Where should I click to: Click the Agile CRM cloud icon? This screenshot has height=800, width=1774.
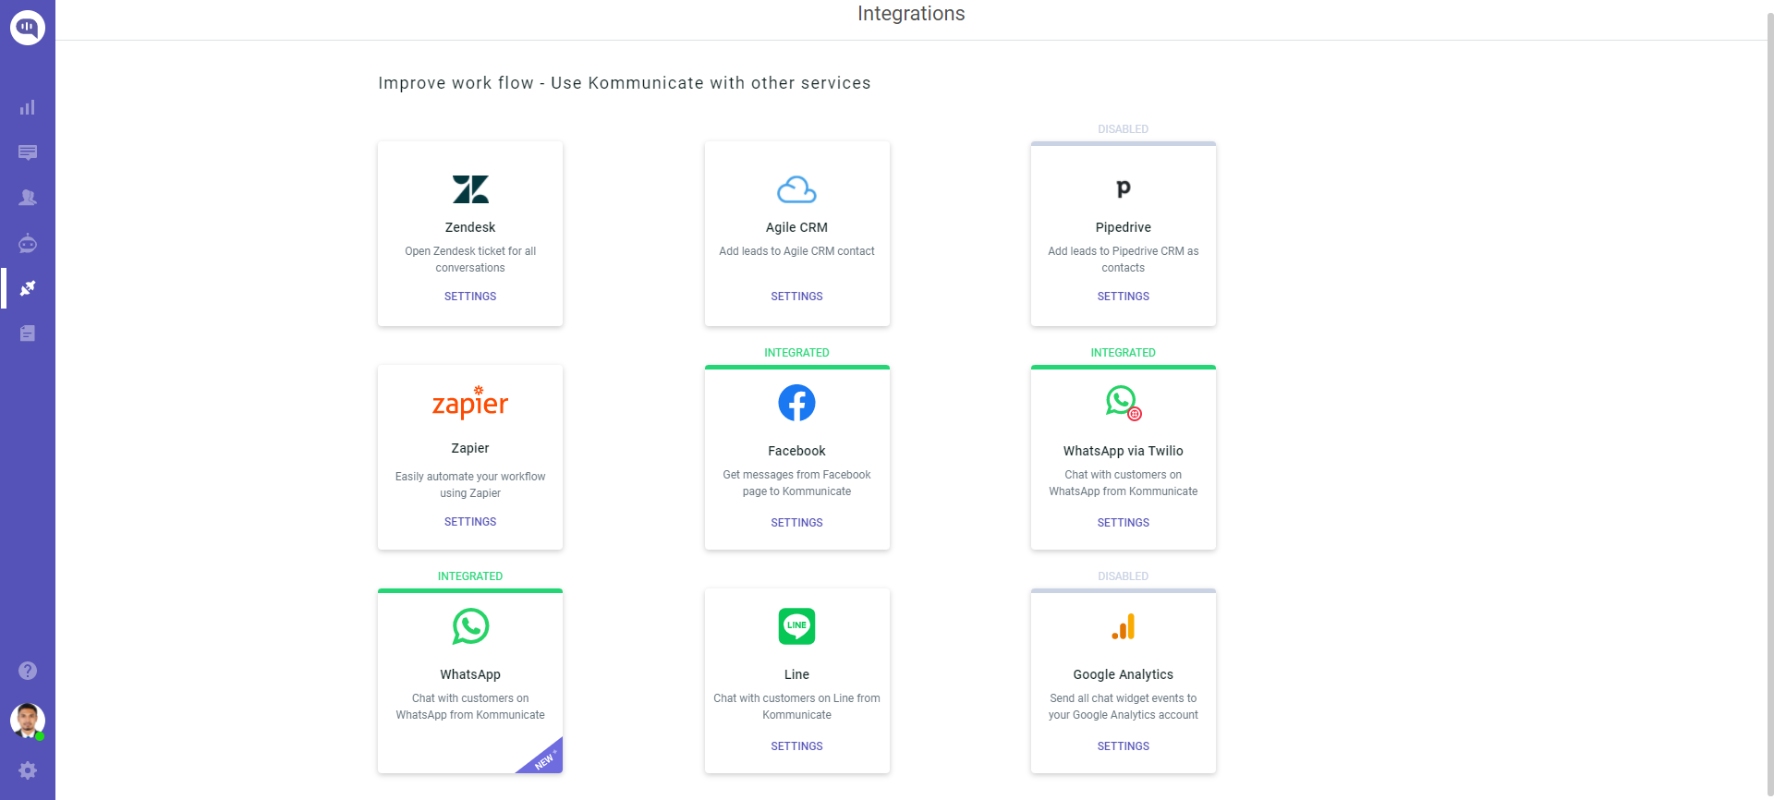[x=797, y=189]
